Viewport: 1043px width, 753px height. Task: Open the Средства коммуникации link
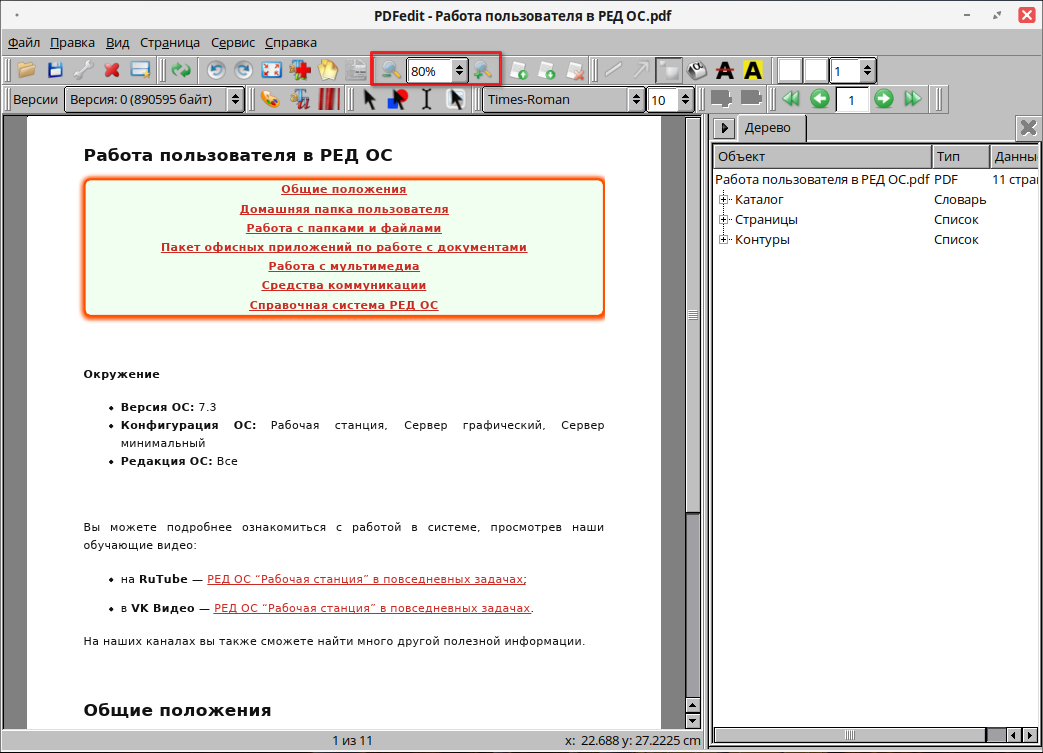coord(343,285)
